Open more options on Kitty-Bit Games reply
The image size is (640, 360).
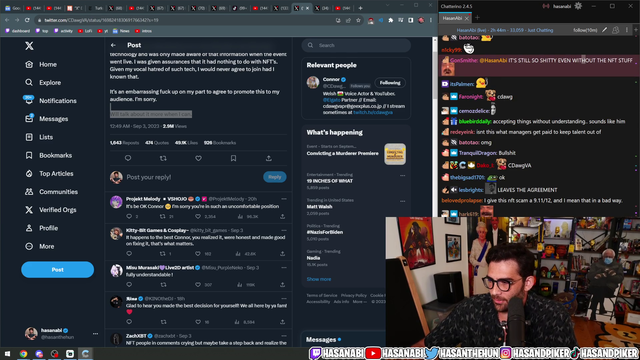(284, 230)
